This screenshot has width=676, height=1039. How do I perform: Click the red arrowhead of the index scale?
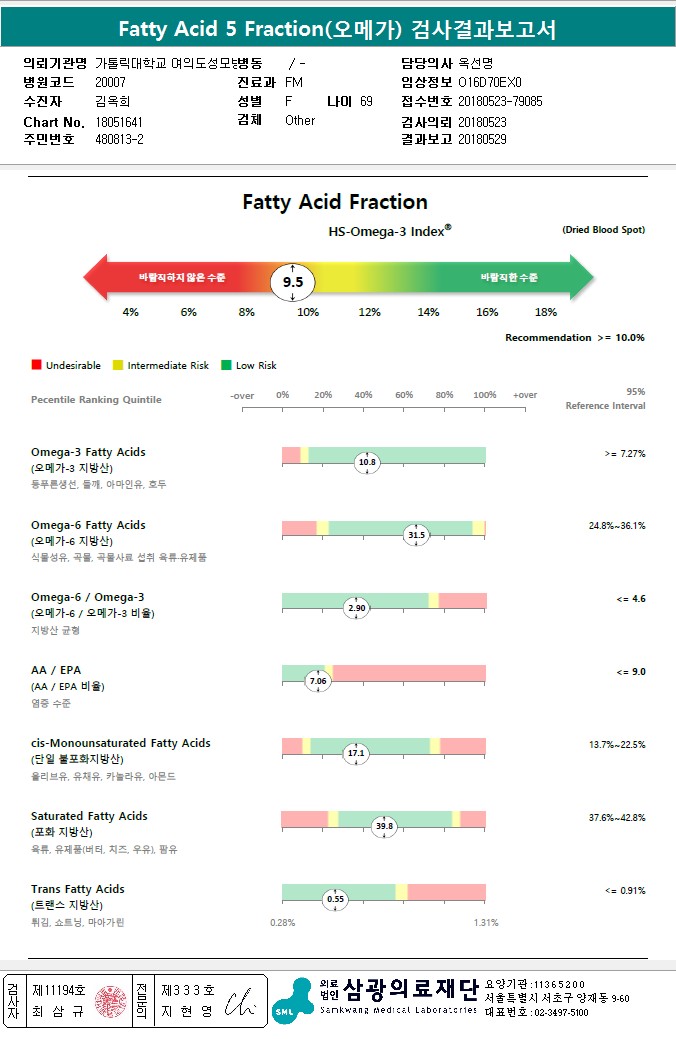pos(95,277)
